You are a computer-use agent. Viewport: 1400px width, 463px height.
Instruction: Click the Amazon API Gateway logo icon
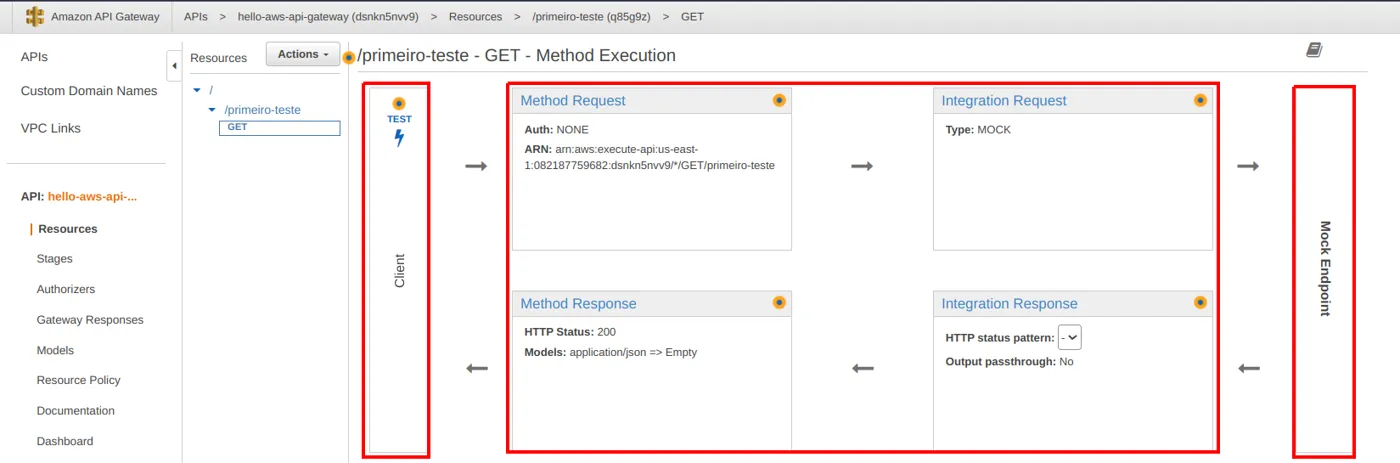35,17
